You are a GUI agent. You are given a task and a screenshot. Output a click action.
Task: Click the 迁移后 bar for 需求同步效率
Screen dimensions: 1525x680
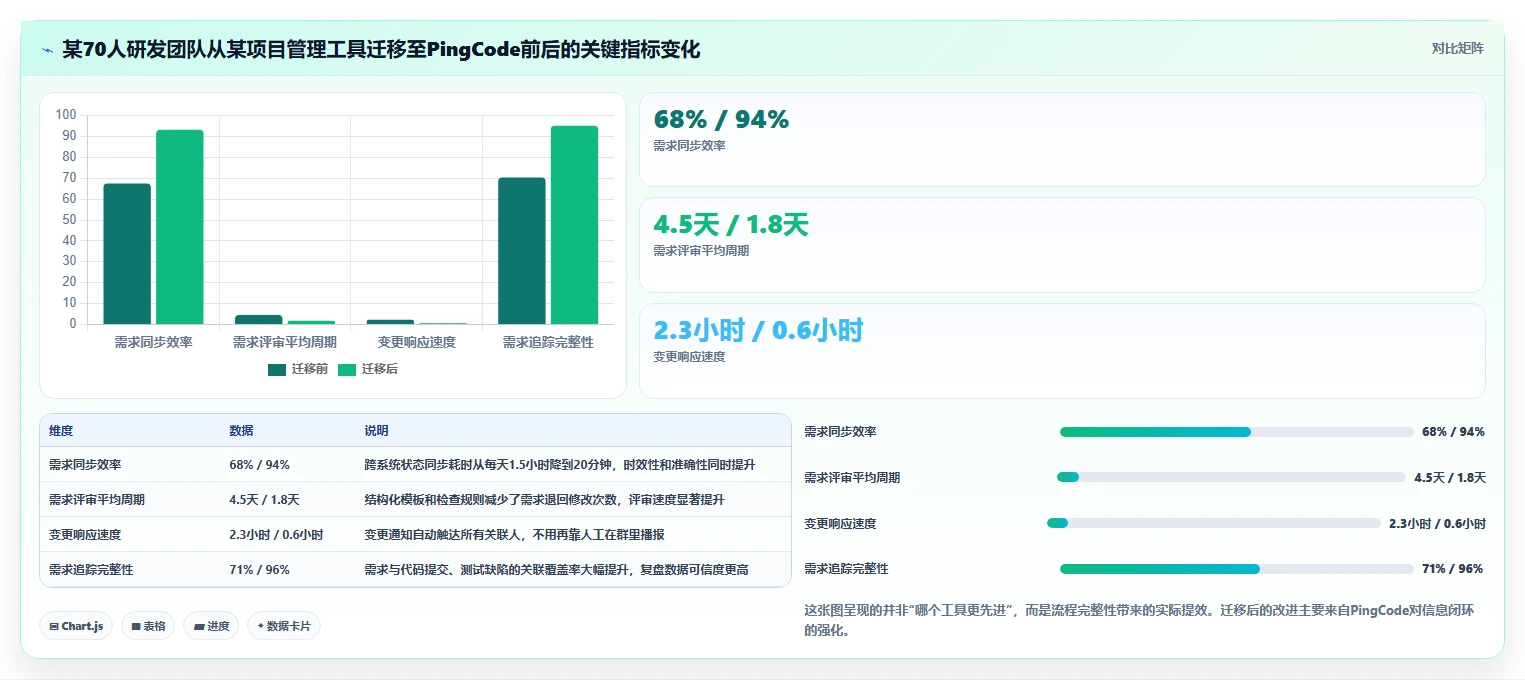click(180, 227)
